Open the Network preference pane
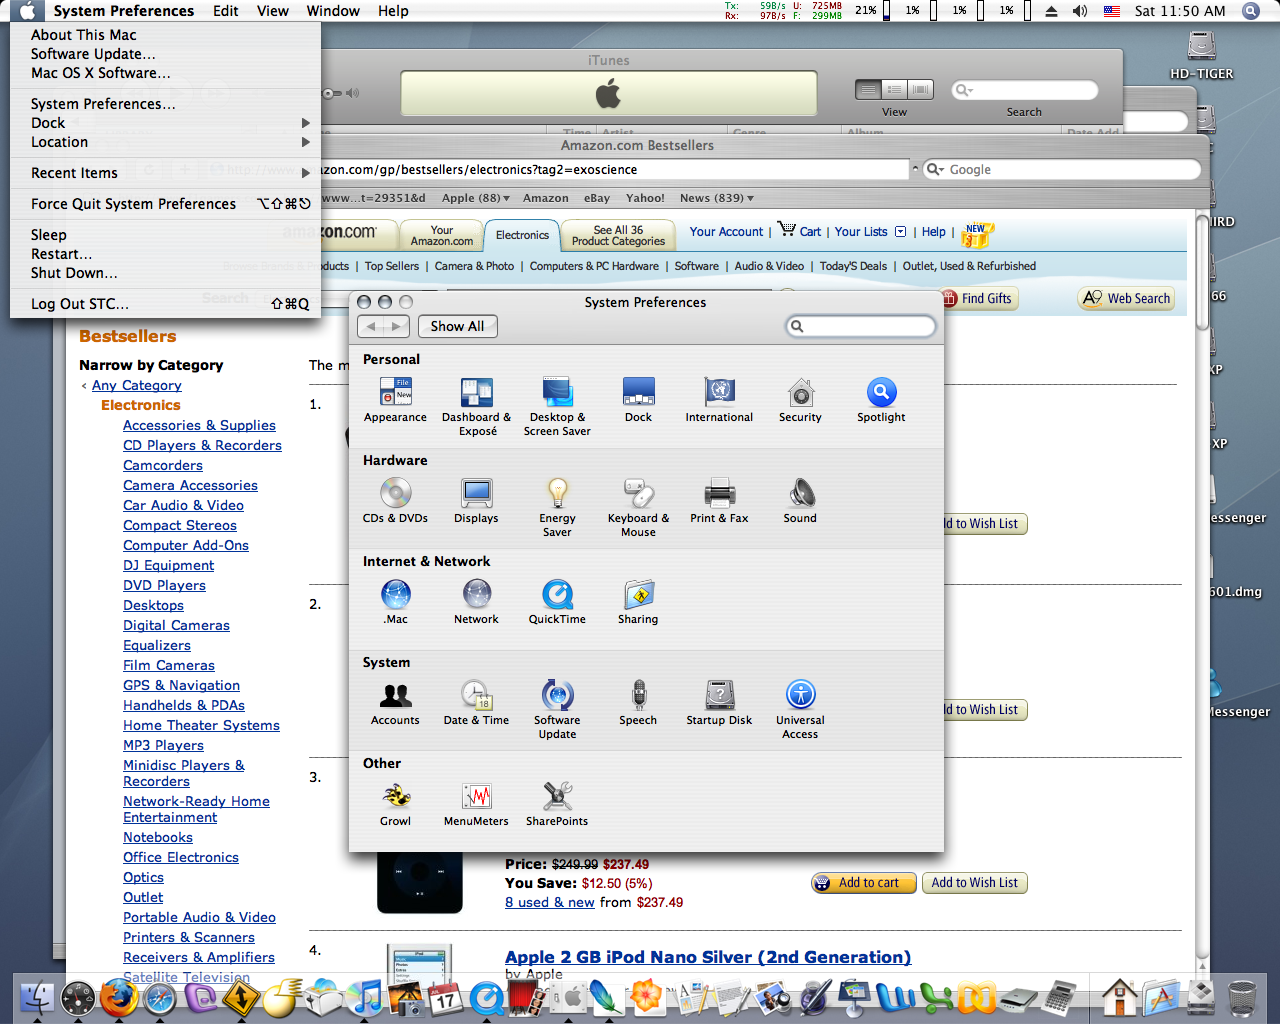1280x1024 pixels. pos(476,602)
